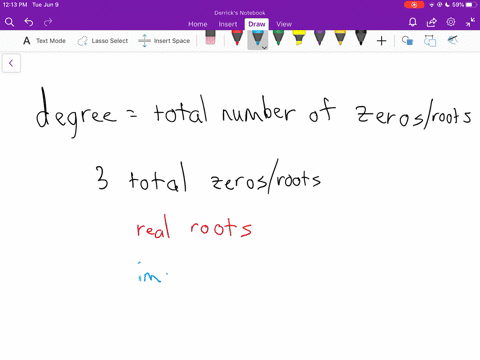
Task: Open Derrick's Notebook title
Action: 240,13
